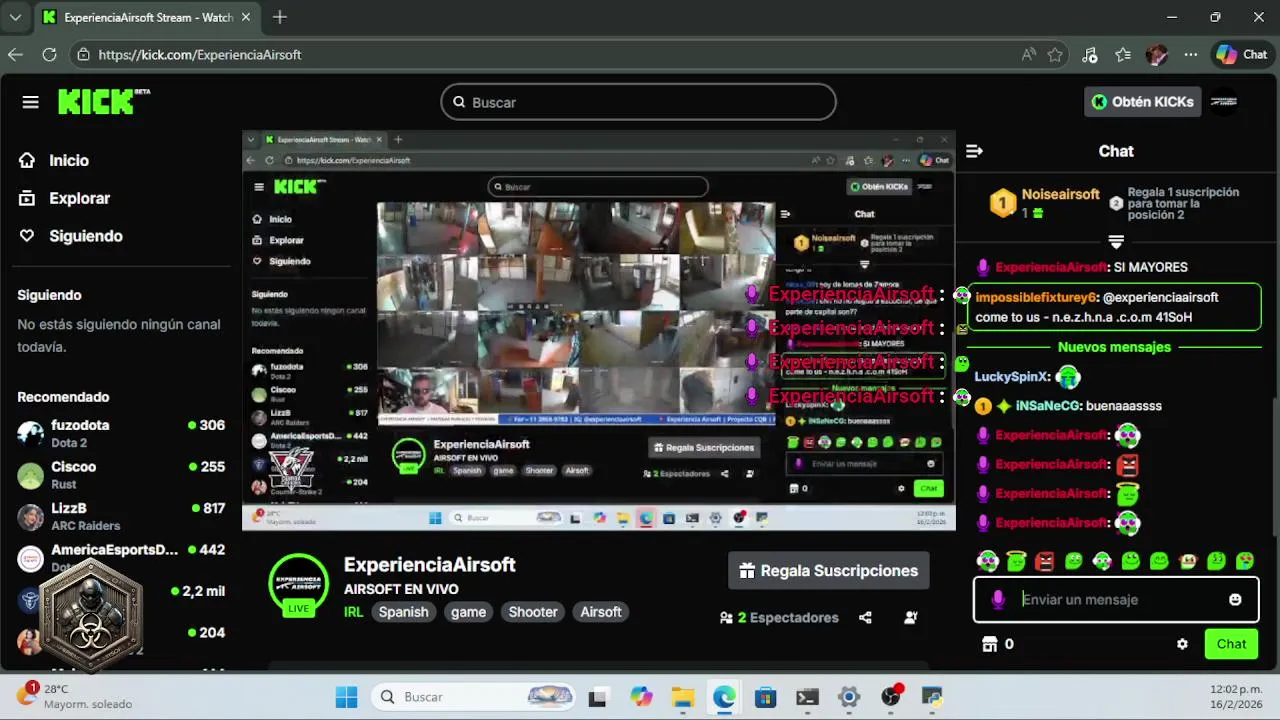The image size is (1280, 720).
Task: Select the Spanish tag
Action: (403, 612)
